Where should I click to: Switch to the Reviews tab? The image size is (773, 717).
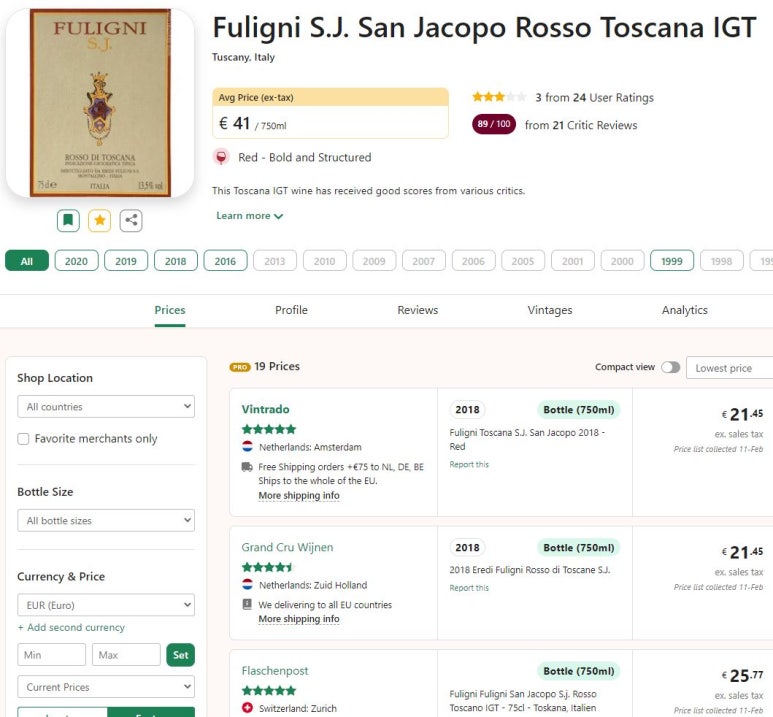click(418, 310)
